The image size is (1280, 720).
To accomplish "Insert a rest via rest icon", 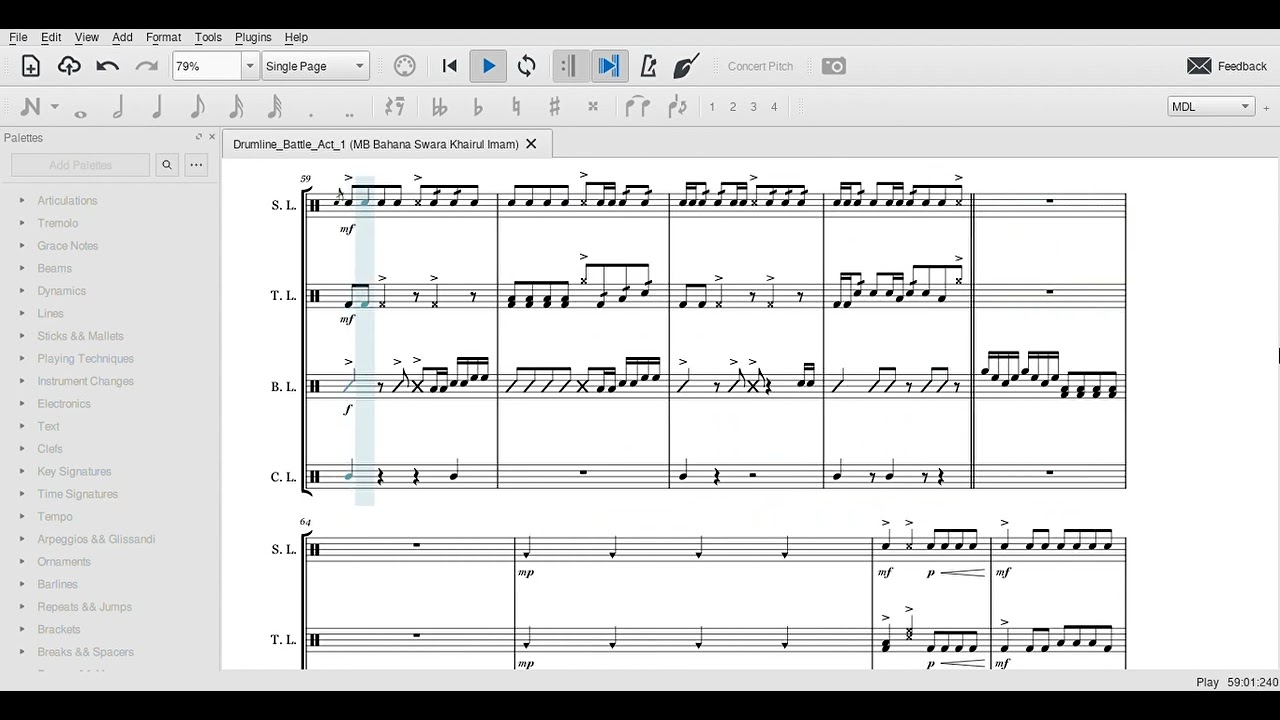I will click(395, 107).
